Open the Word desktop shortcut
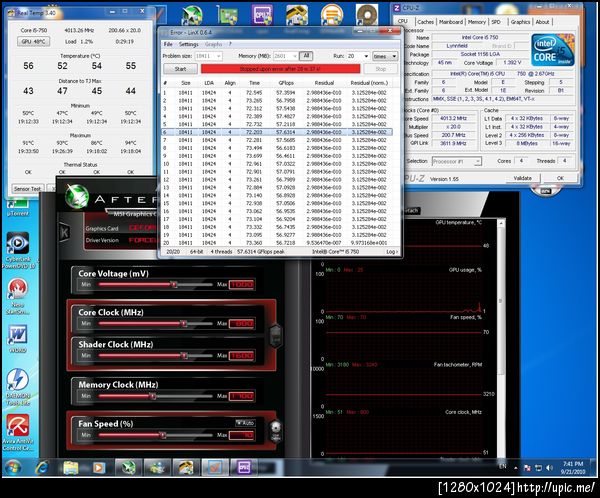 click(18, 339)
